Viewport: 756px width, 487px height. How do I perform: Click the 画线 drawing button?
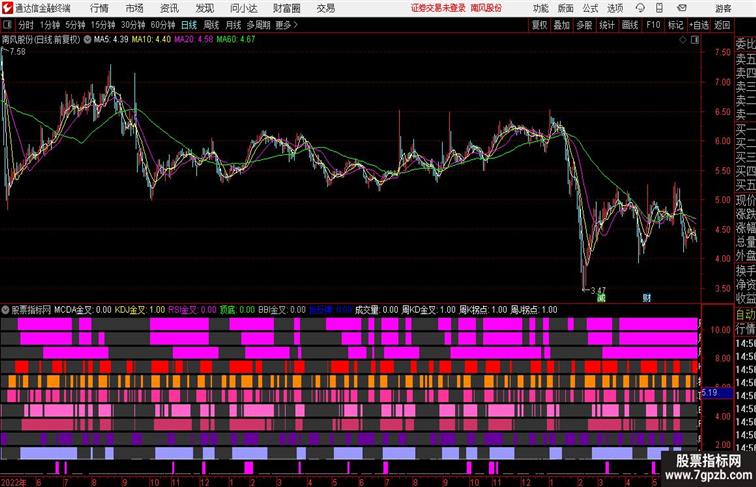pos(630,25)
